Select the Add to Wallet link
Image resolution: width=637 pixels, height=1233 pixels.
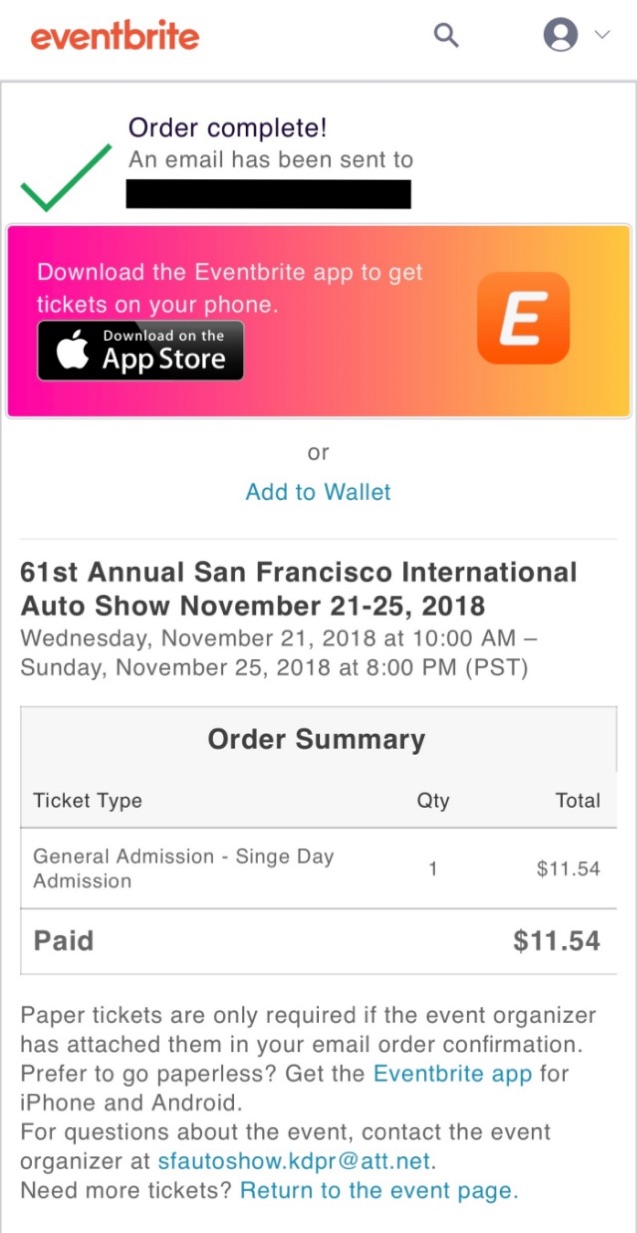coord(318,492)
